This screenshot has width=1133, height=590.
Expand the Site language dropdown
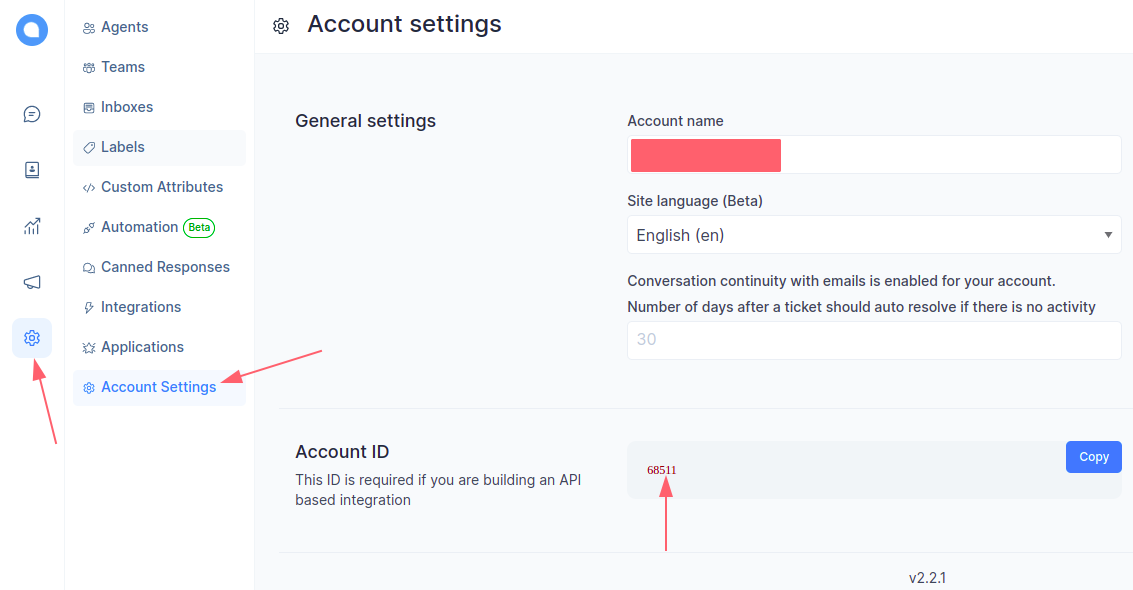pyautogui.click(x=873, y=235)
